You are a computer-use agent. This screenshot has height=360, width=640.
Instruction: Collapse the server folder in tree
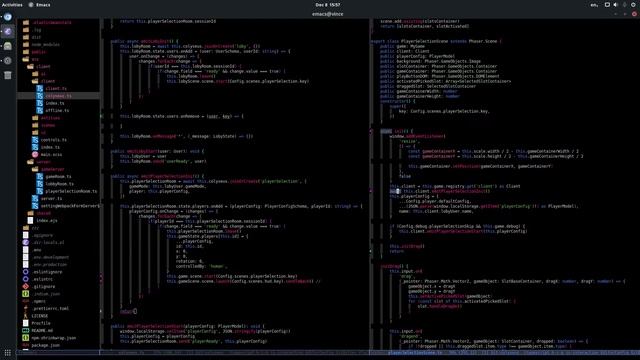39,162
